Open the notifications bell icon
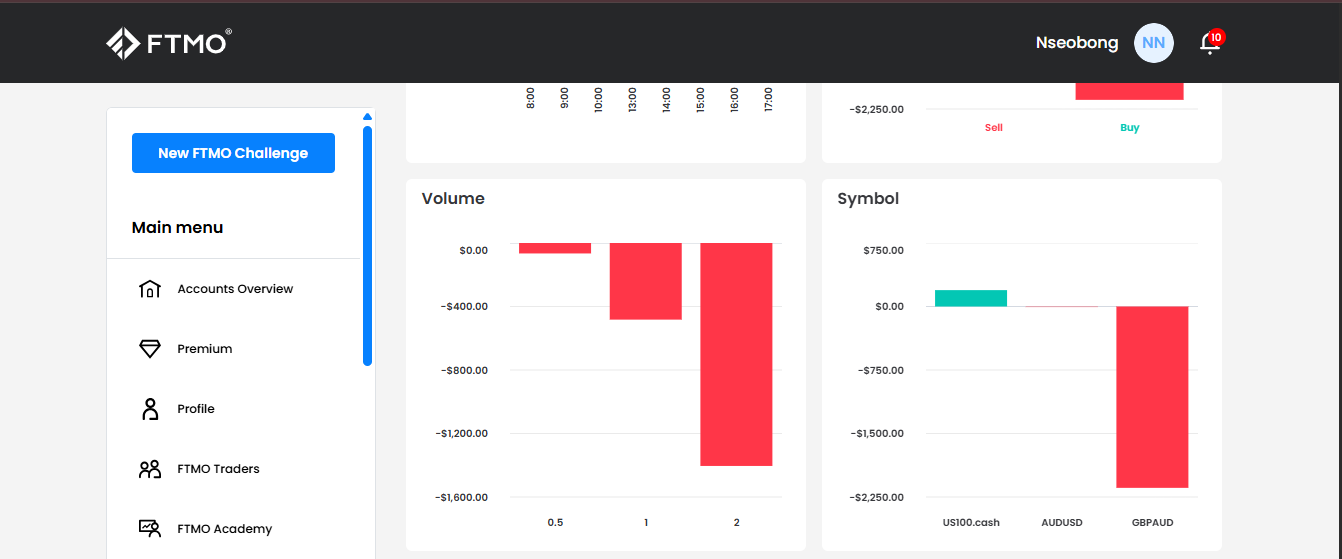This screenshot has width=1342, height=559. [1209, 43]
